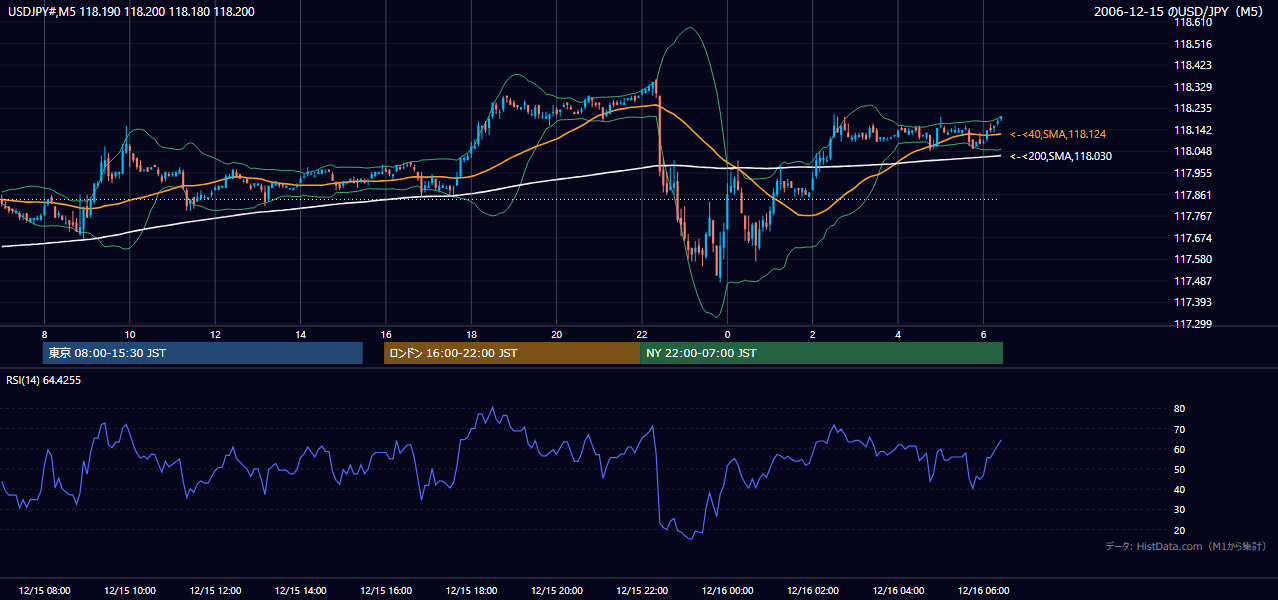The image size is (1278, 600).
Task: Click hour label 12 under price chart
Action: coord(215,334)
